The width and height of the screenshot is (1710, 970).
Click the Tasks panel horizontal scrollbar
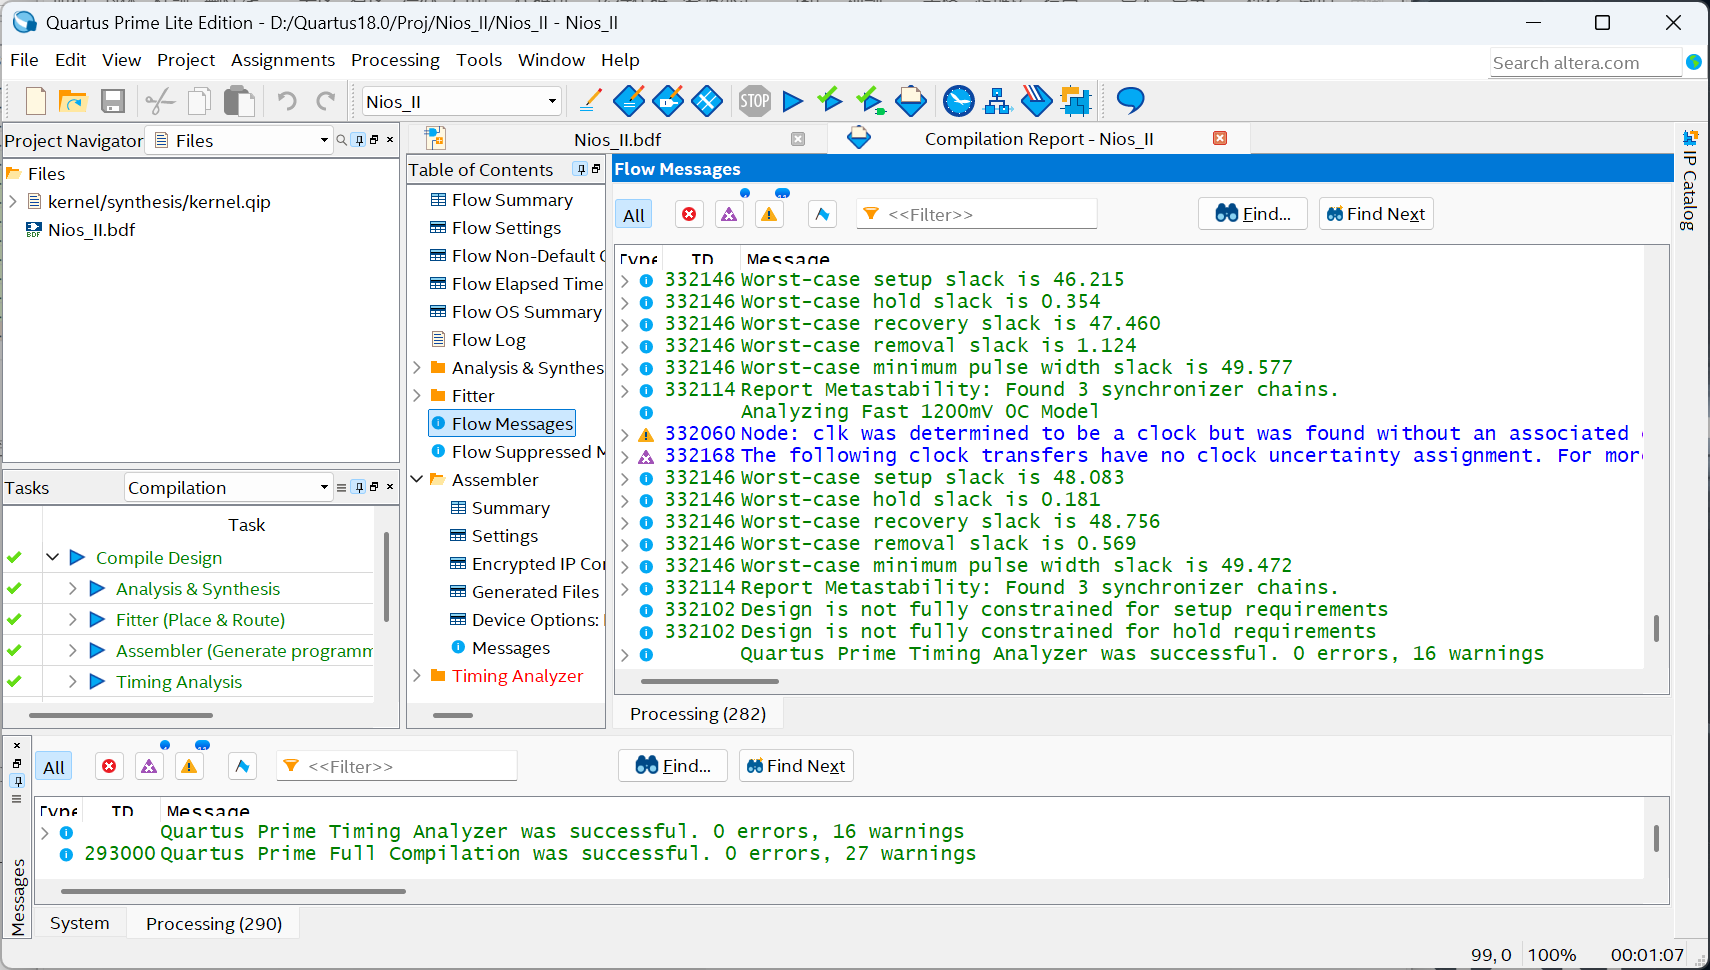[121, 715]
